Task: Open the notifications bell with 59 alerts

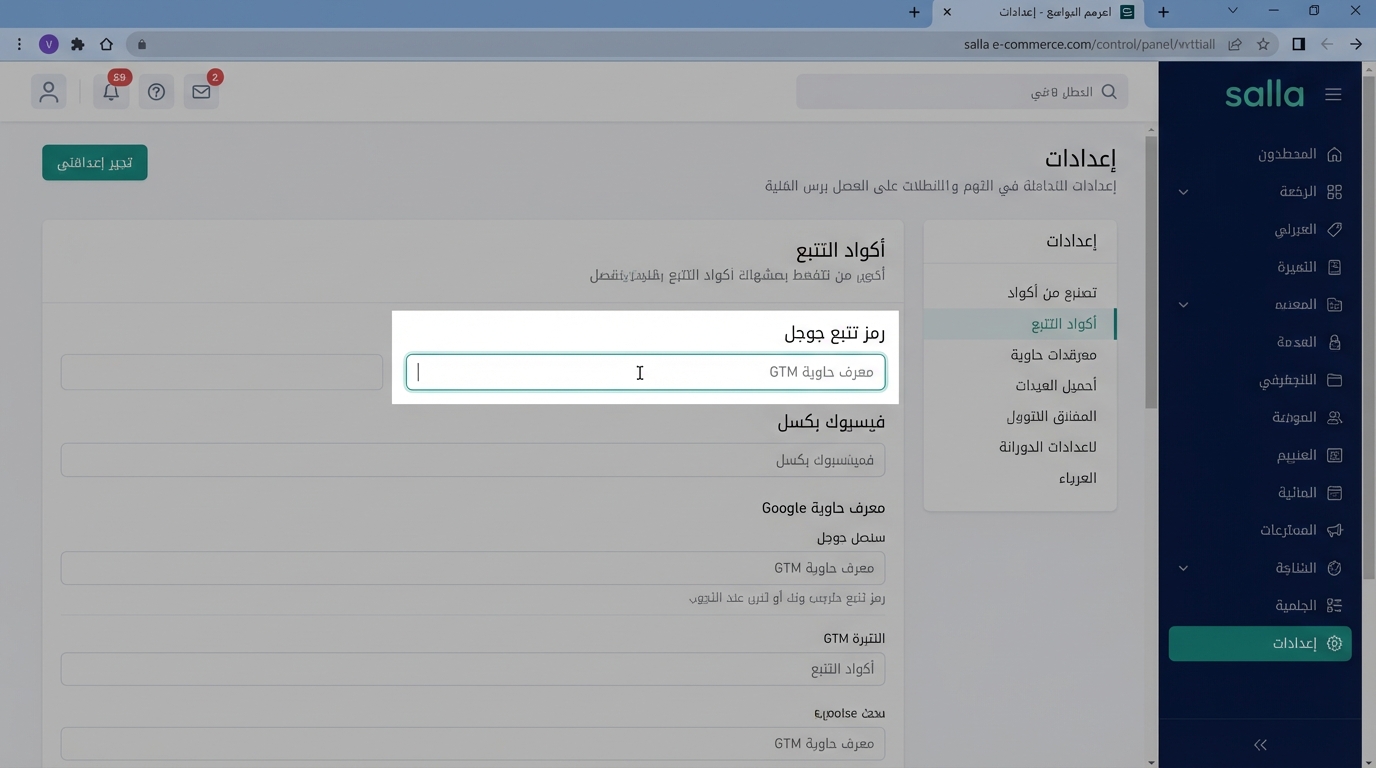Action: [x=111, y=91]
